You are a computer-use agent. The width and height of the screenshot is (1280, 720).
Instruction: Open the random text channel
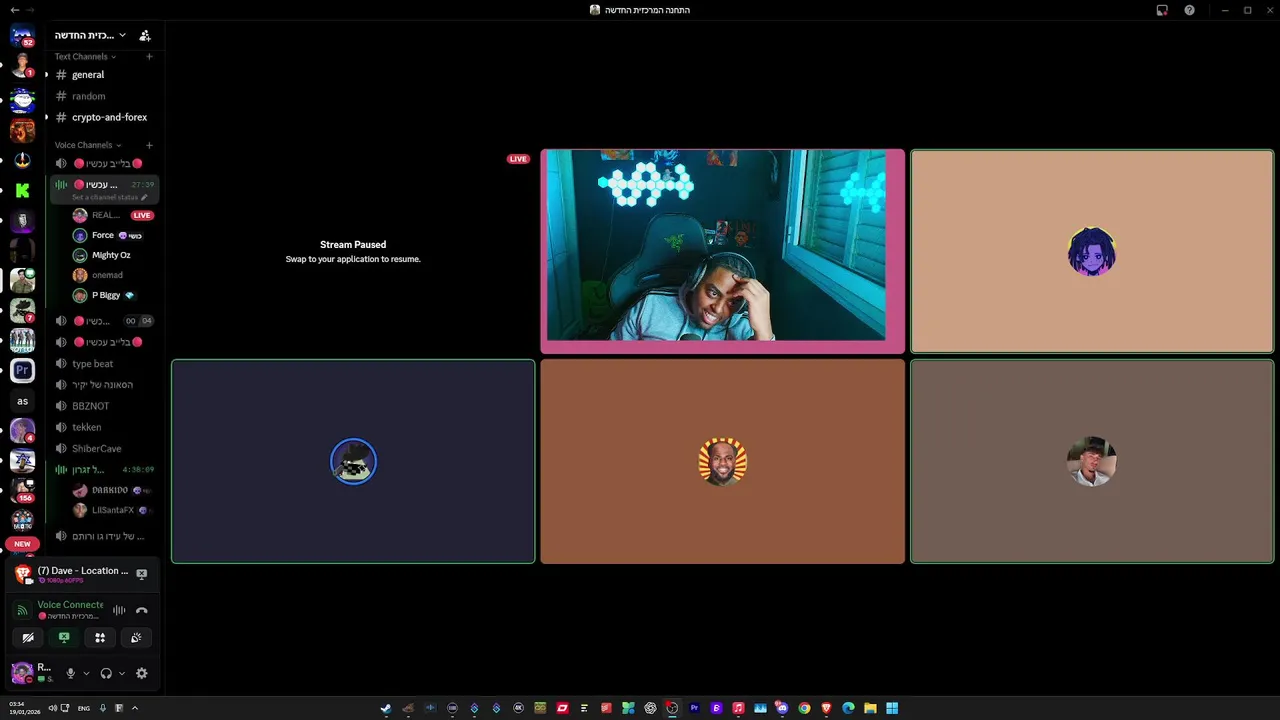tap(104, 96)
